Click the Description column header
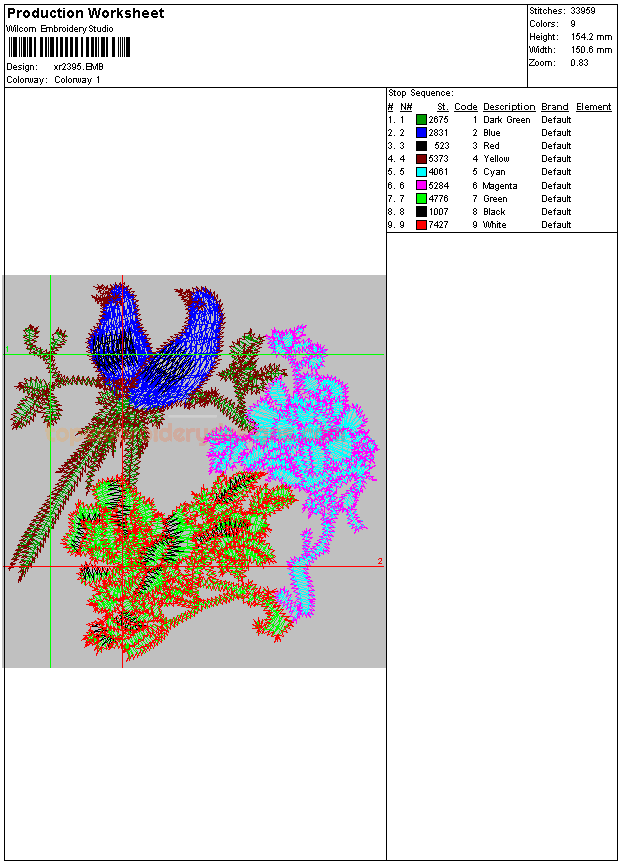620x861 pixels. coord(509,107)
